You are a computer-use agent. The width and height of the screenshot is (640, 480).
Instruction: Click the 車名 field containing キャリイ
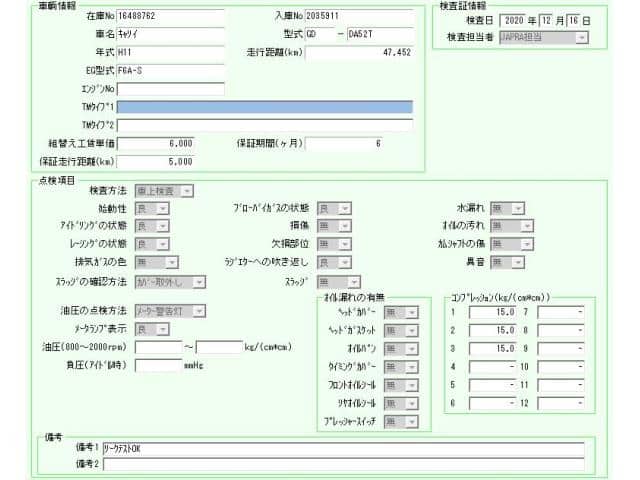click(171, 34)
